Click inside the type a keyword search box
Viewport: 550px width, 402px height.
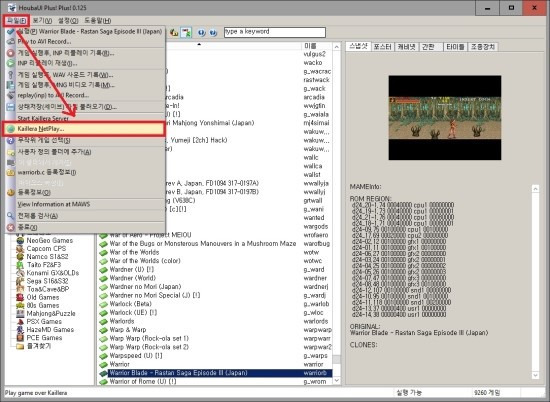tap(275, 32)
